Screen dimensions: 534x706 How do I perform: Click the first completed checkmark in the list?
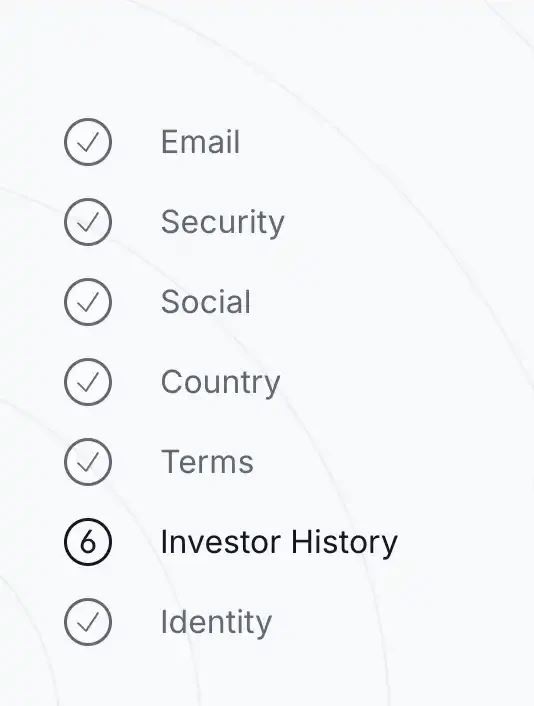88,142
